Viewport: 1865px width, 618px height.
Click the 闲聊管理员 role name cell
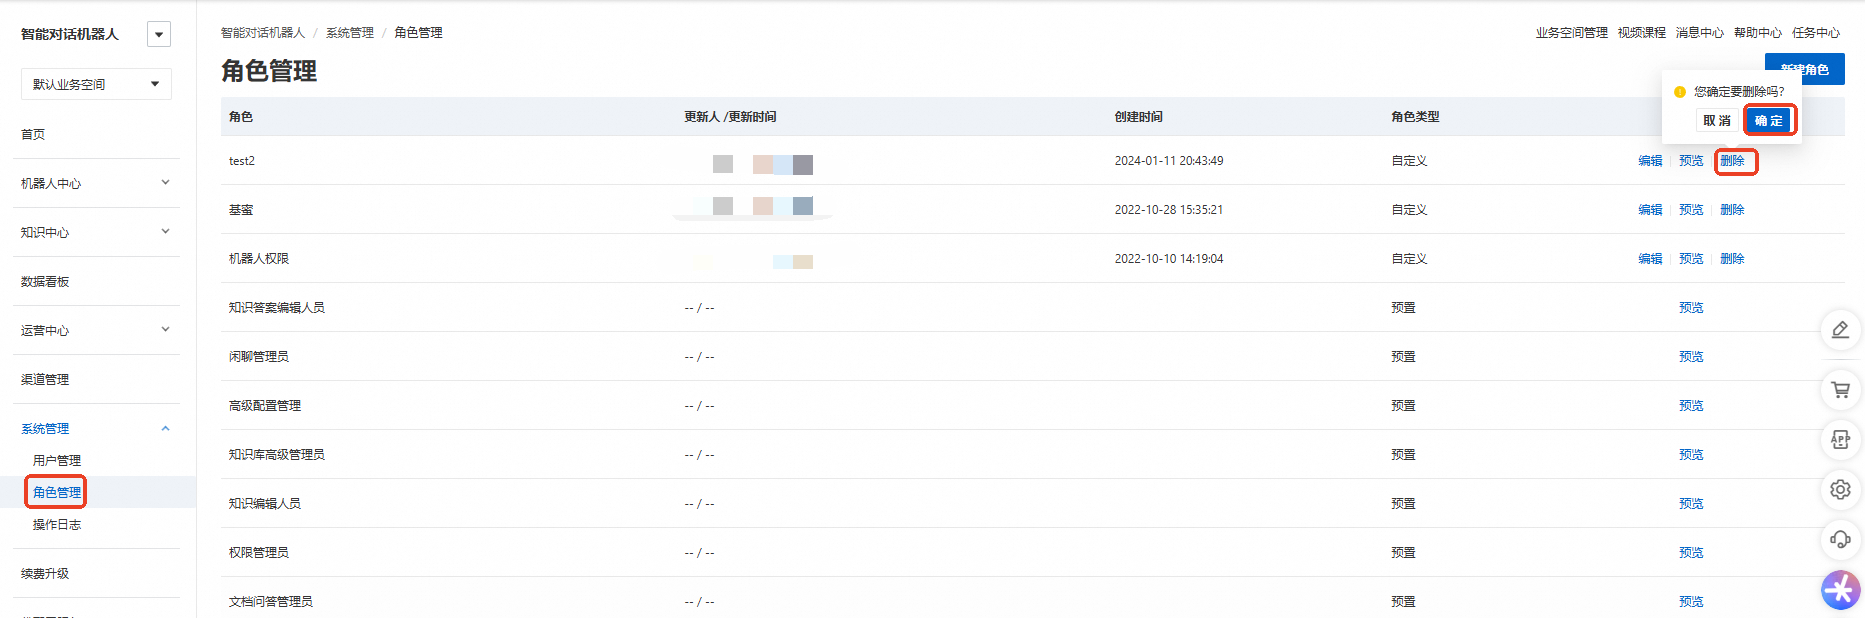coord(259,357)
